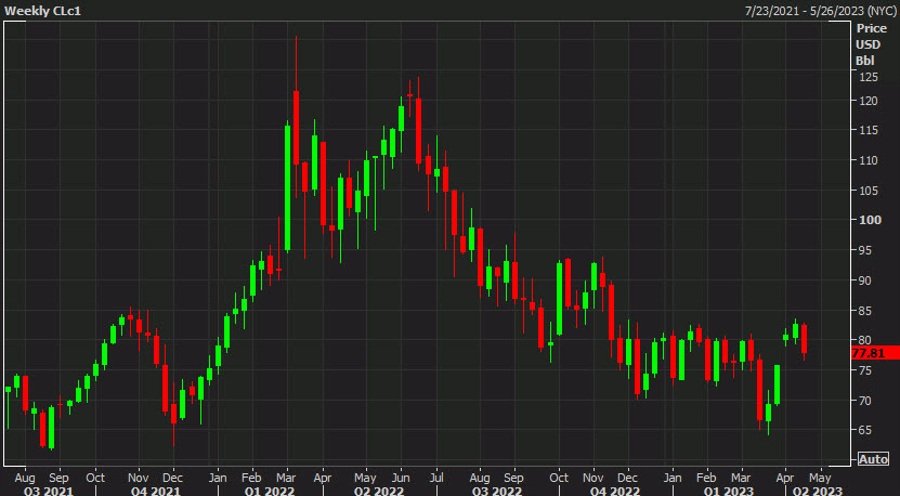Click the Weekly CLc1 chart title
The height and width of the screenshot is (496, 900).
pos(43,10)
